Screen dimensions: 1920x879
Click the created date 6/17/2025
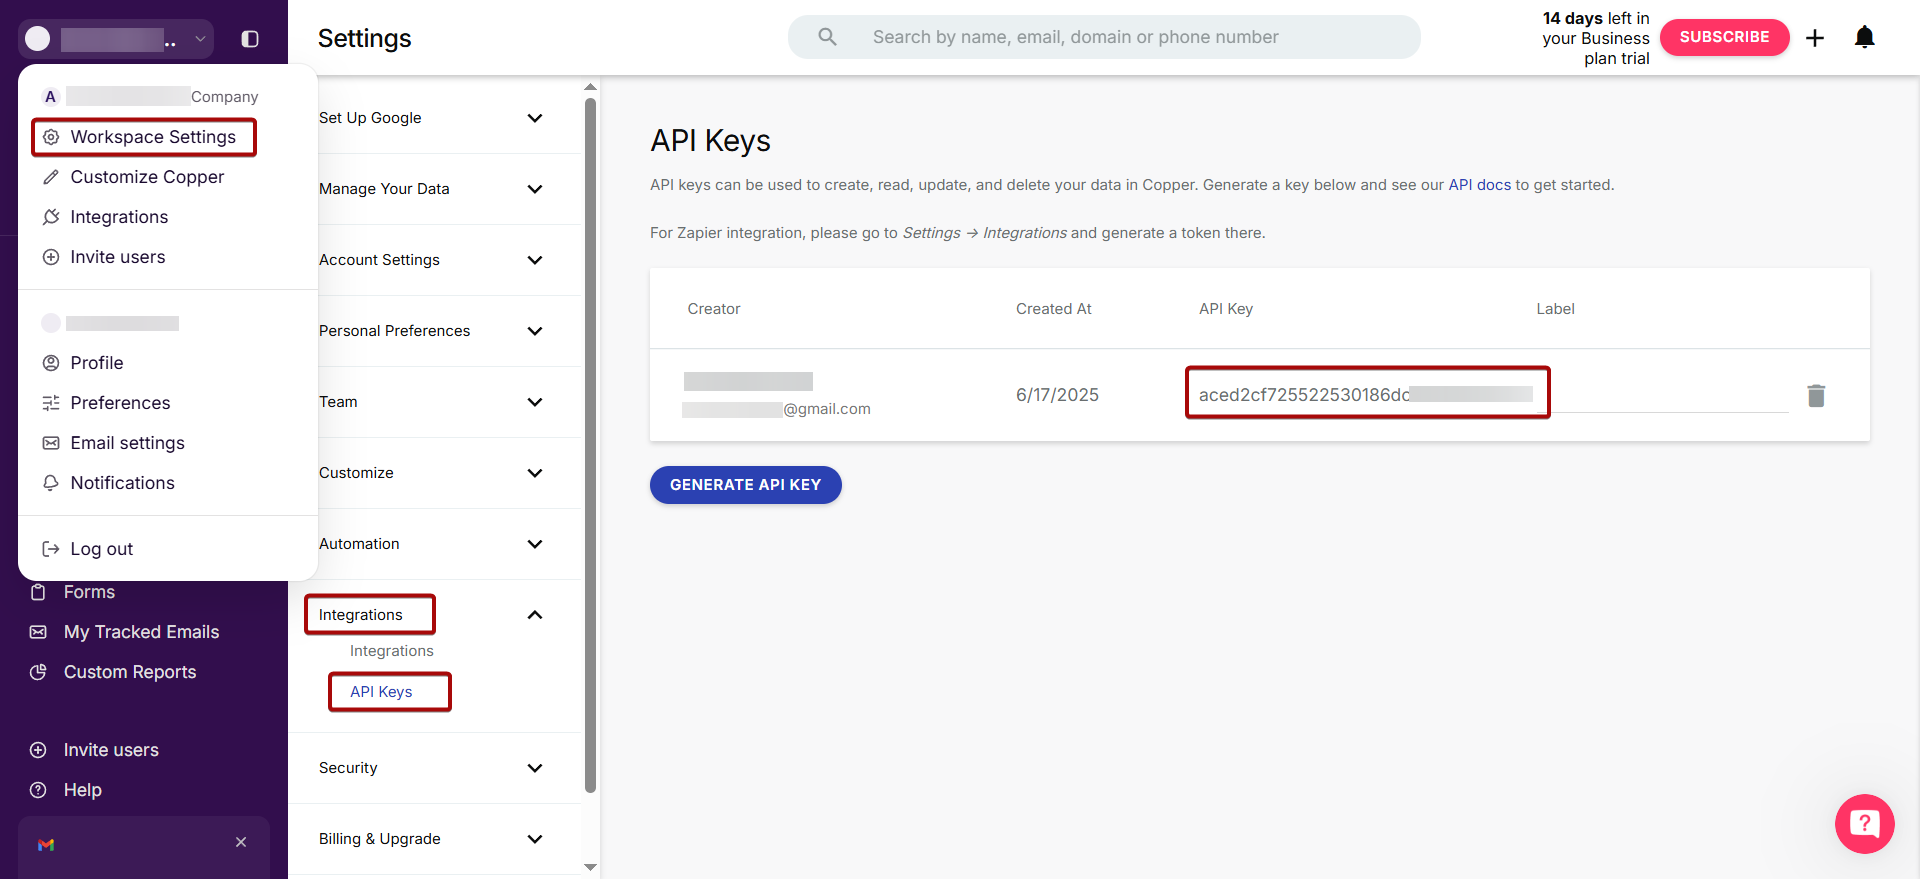[x=1057, y=395]
